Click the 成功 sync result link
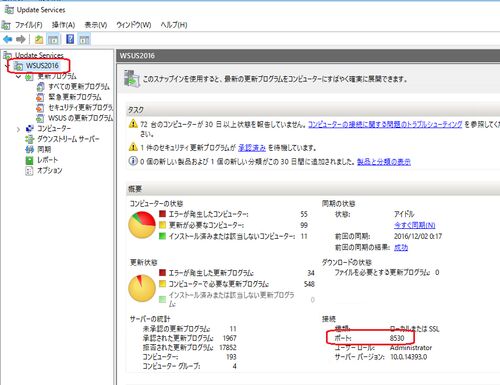 [x=401, y=247]
